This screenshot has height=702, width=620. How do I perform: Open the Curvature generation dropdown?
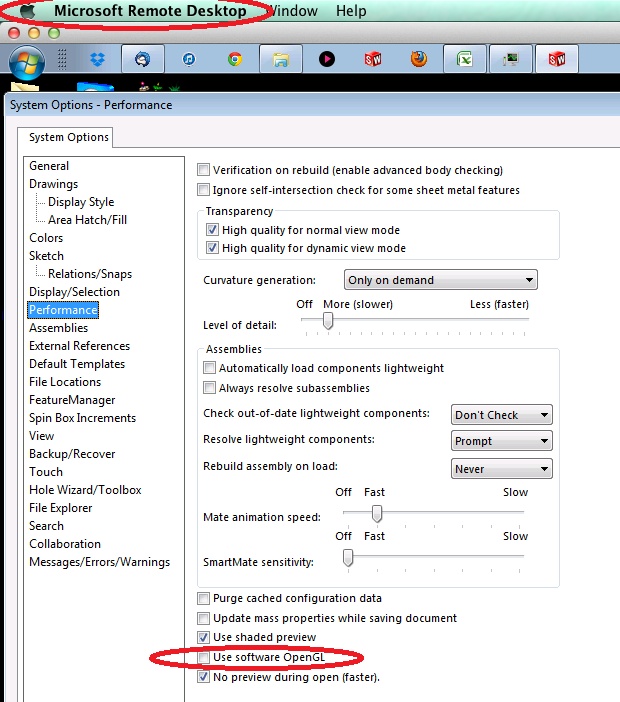[440, 280]
